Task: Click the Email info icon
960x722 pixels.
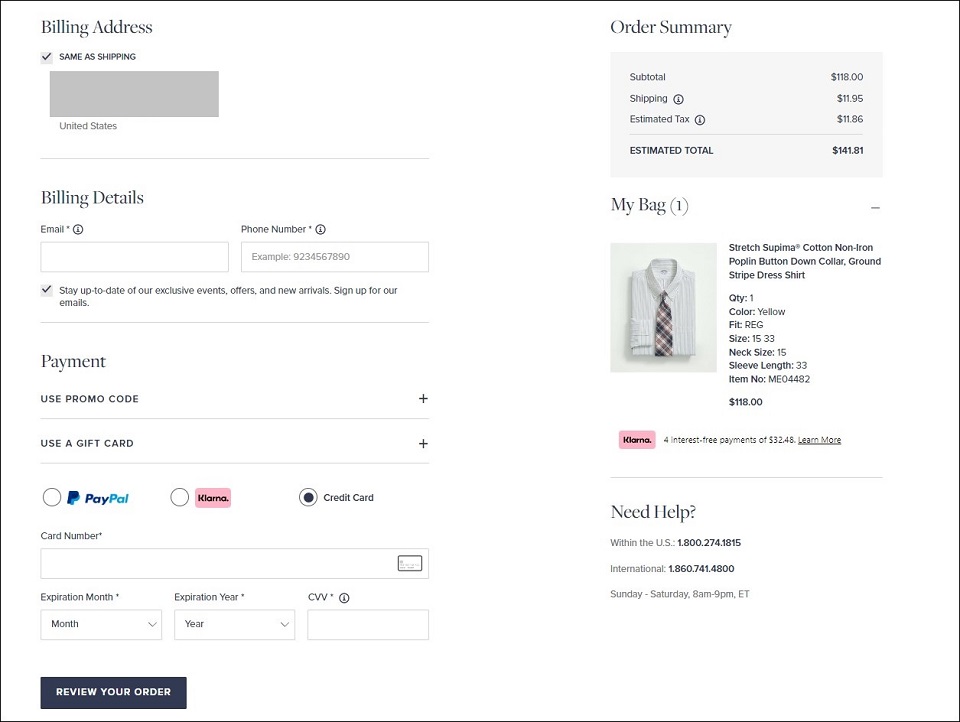Action: tap(78, 230)
